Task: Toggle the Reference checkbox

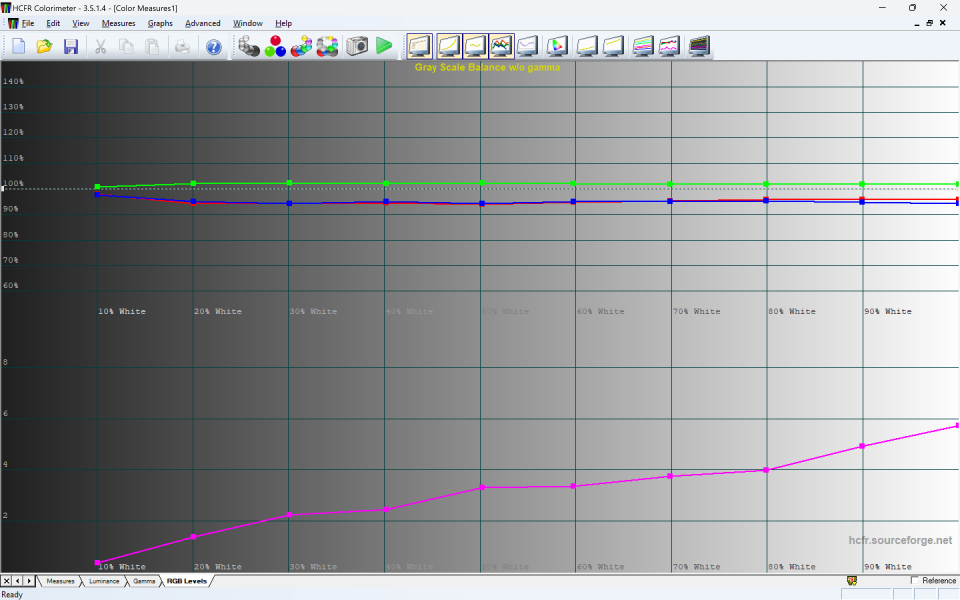Action: (x=915, y=580)
